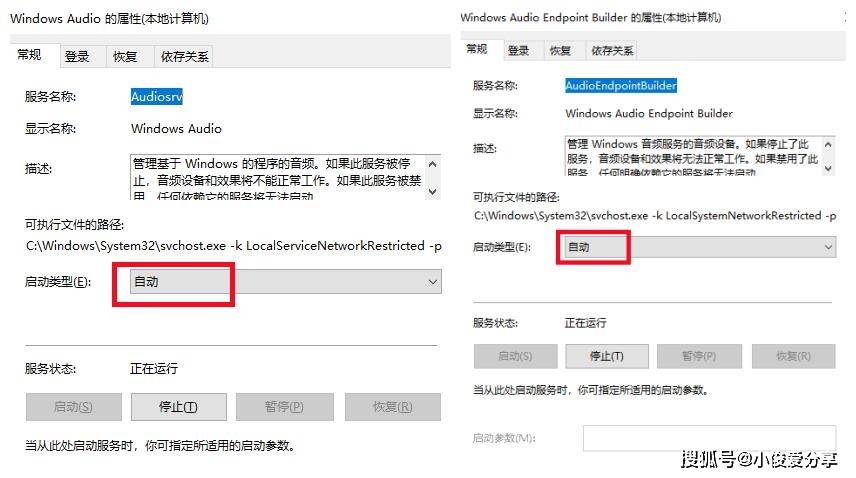Screen dimensions: 856x478
Task: Expand 启动类型 dropdown in Windows Audio dialog
Action: coord(286,282)
